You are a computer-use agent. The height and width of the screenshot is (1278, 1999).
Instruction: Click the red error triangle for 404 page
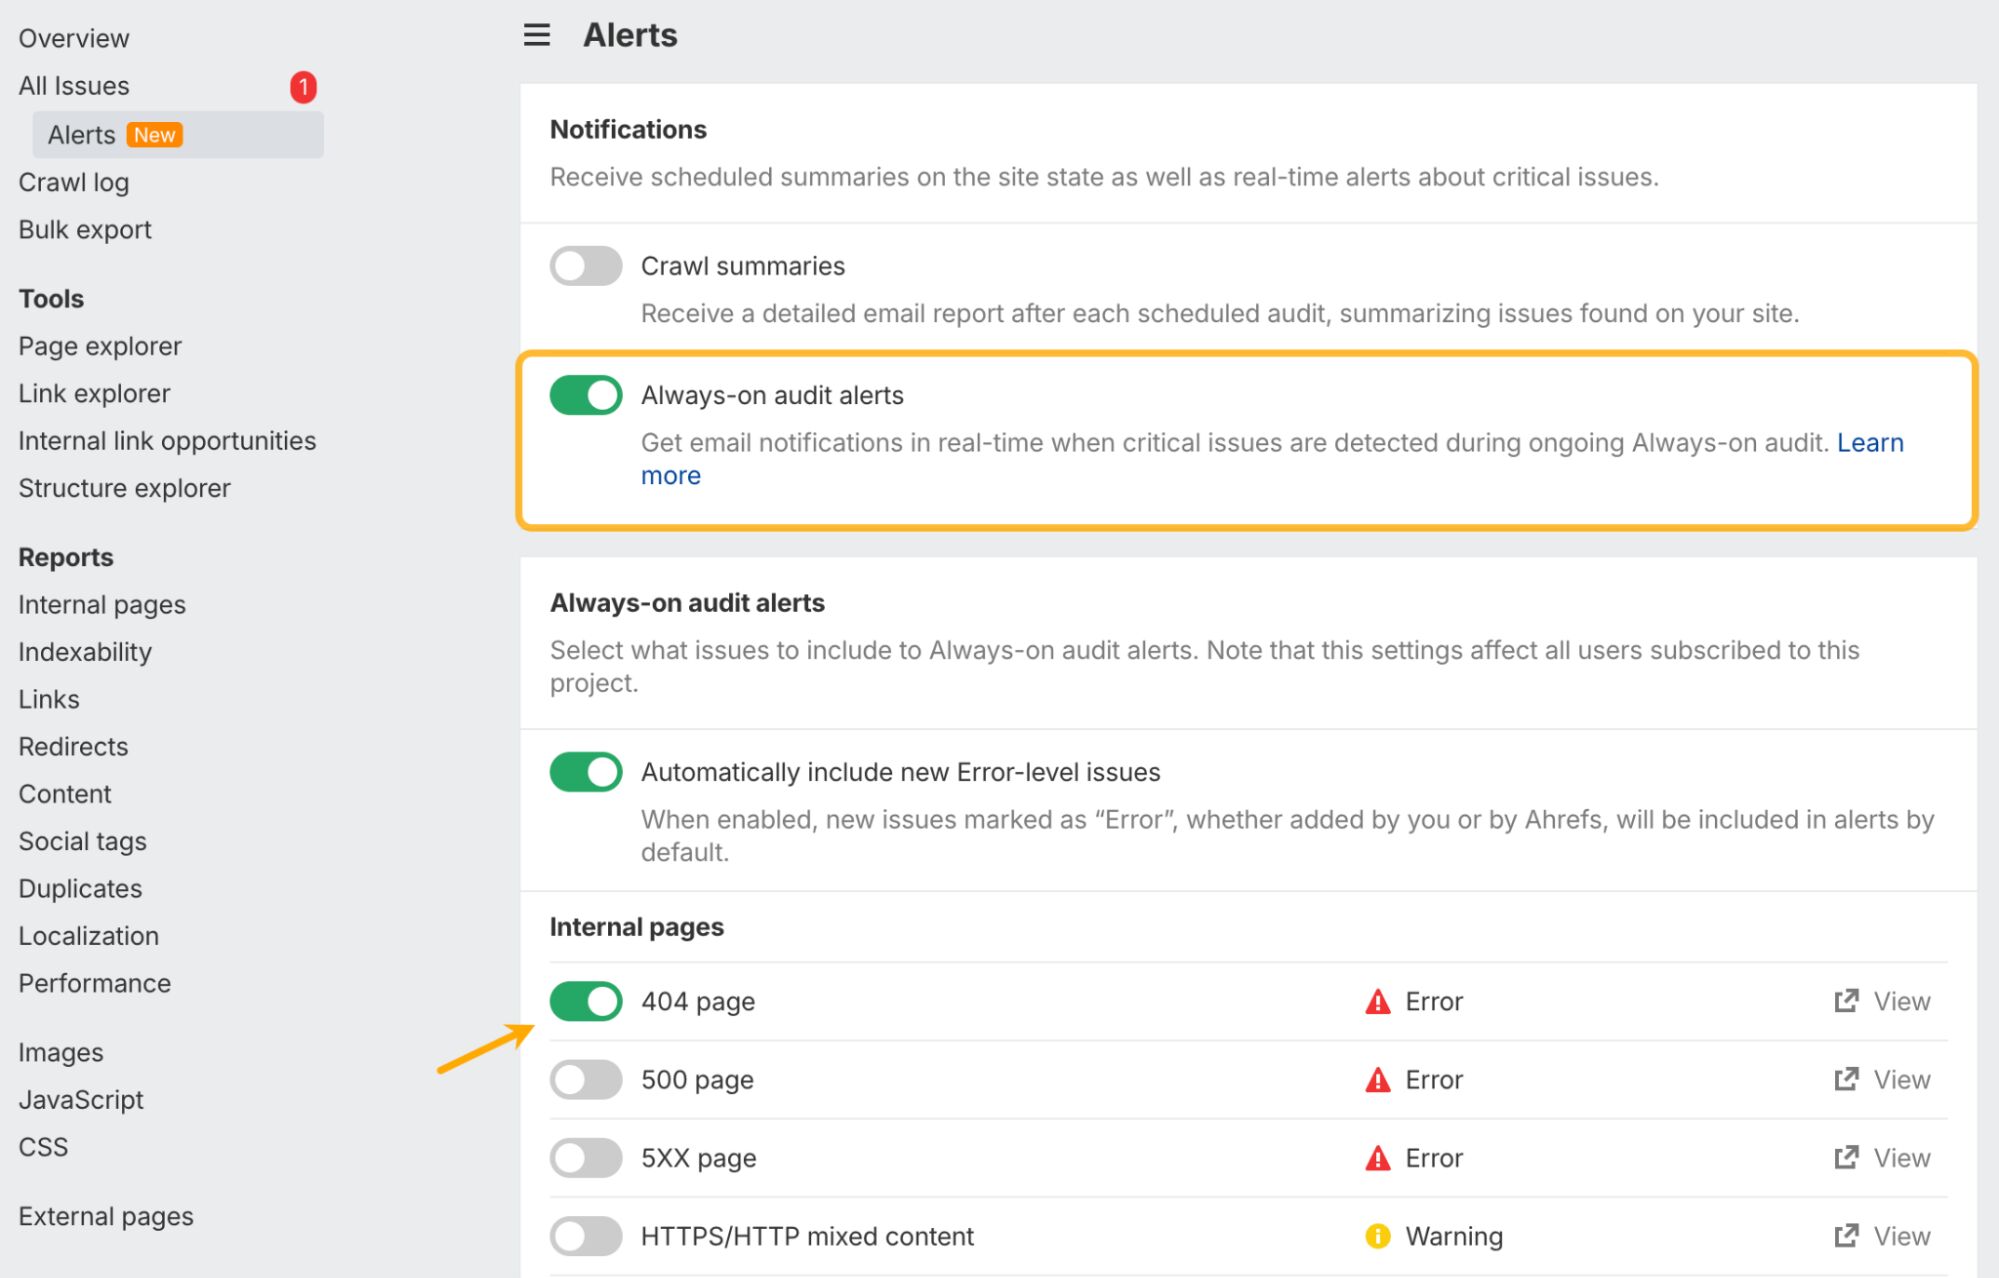point(1378,1002)
